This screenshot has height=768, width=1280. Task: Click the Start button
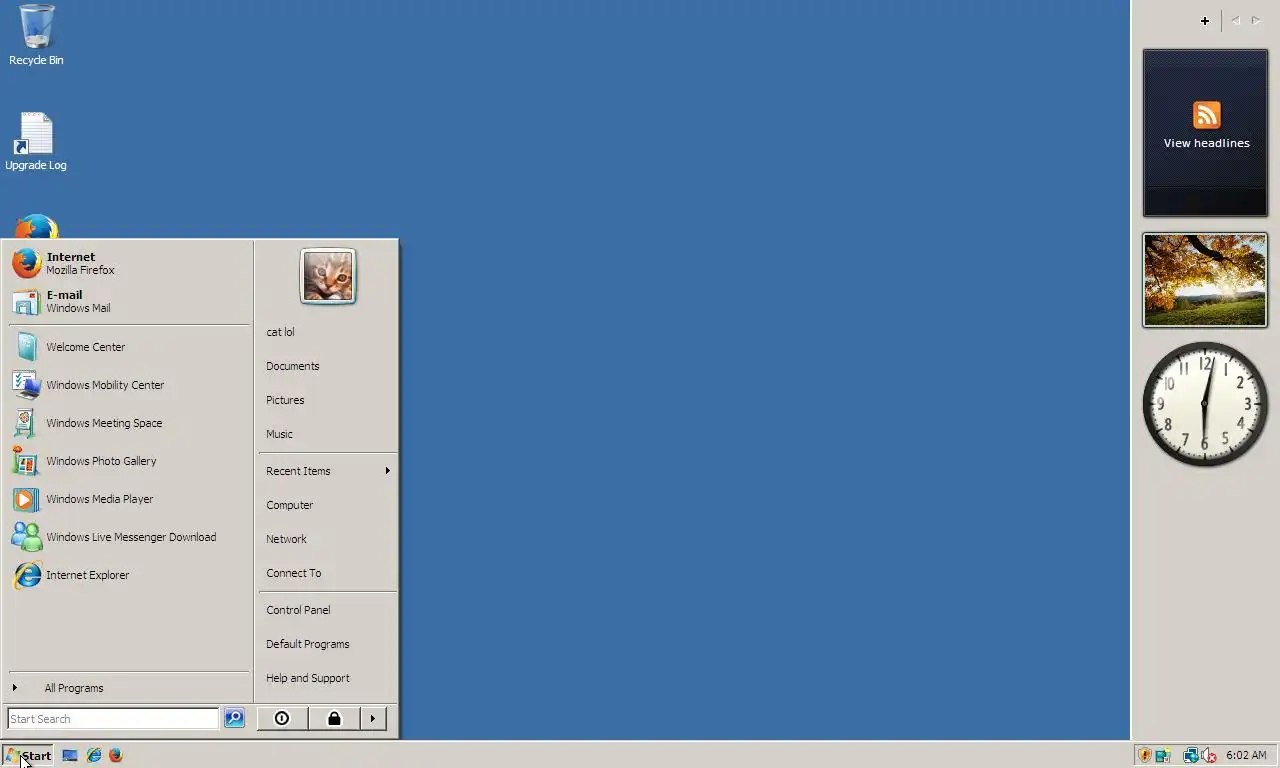coord(28,755)
